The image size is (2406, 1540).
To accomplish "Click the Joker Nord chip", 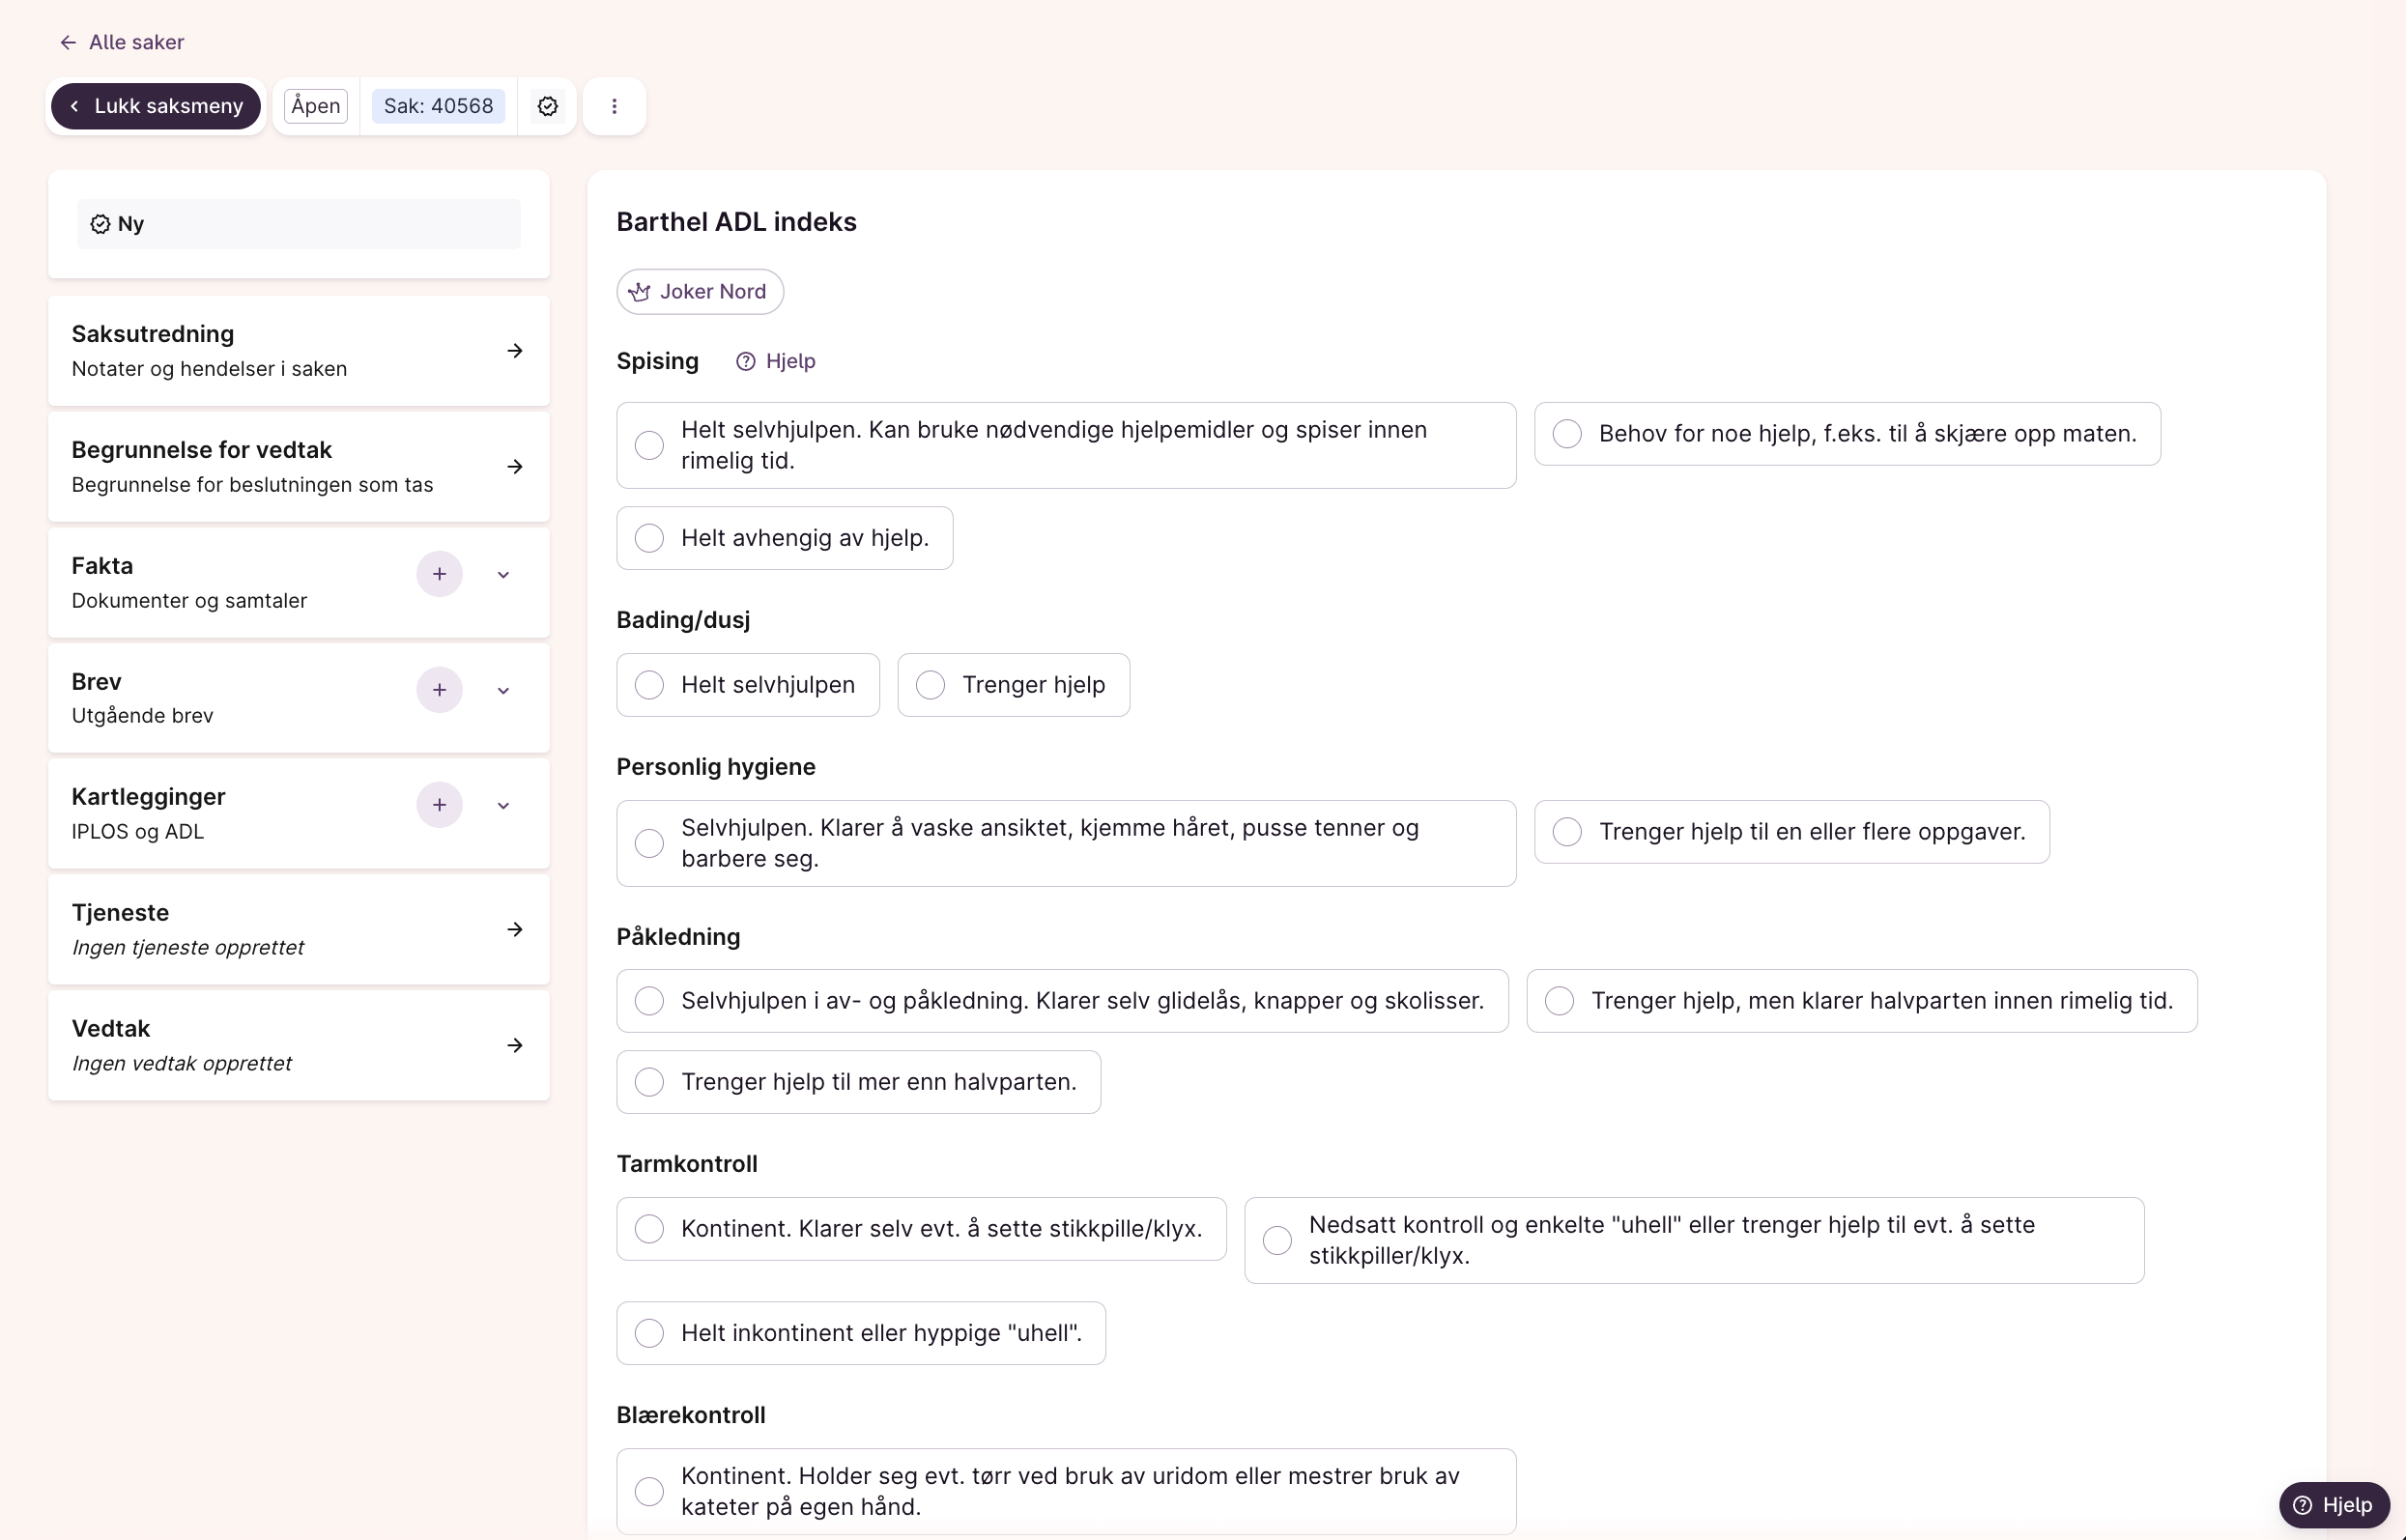I will 699,291.
